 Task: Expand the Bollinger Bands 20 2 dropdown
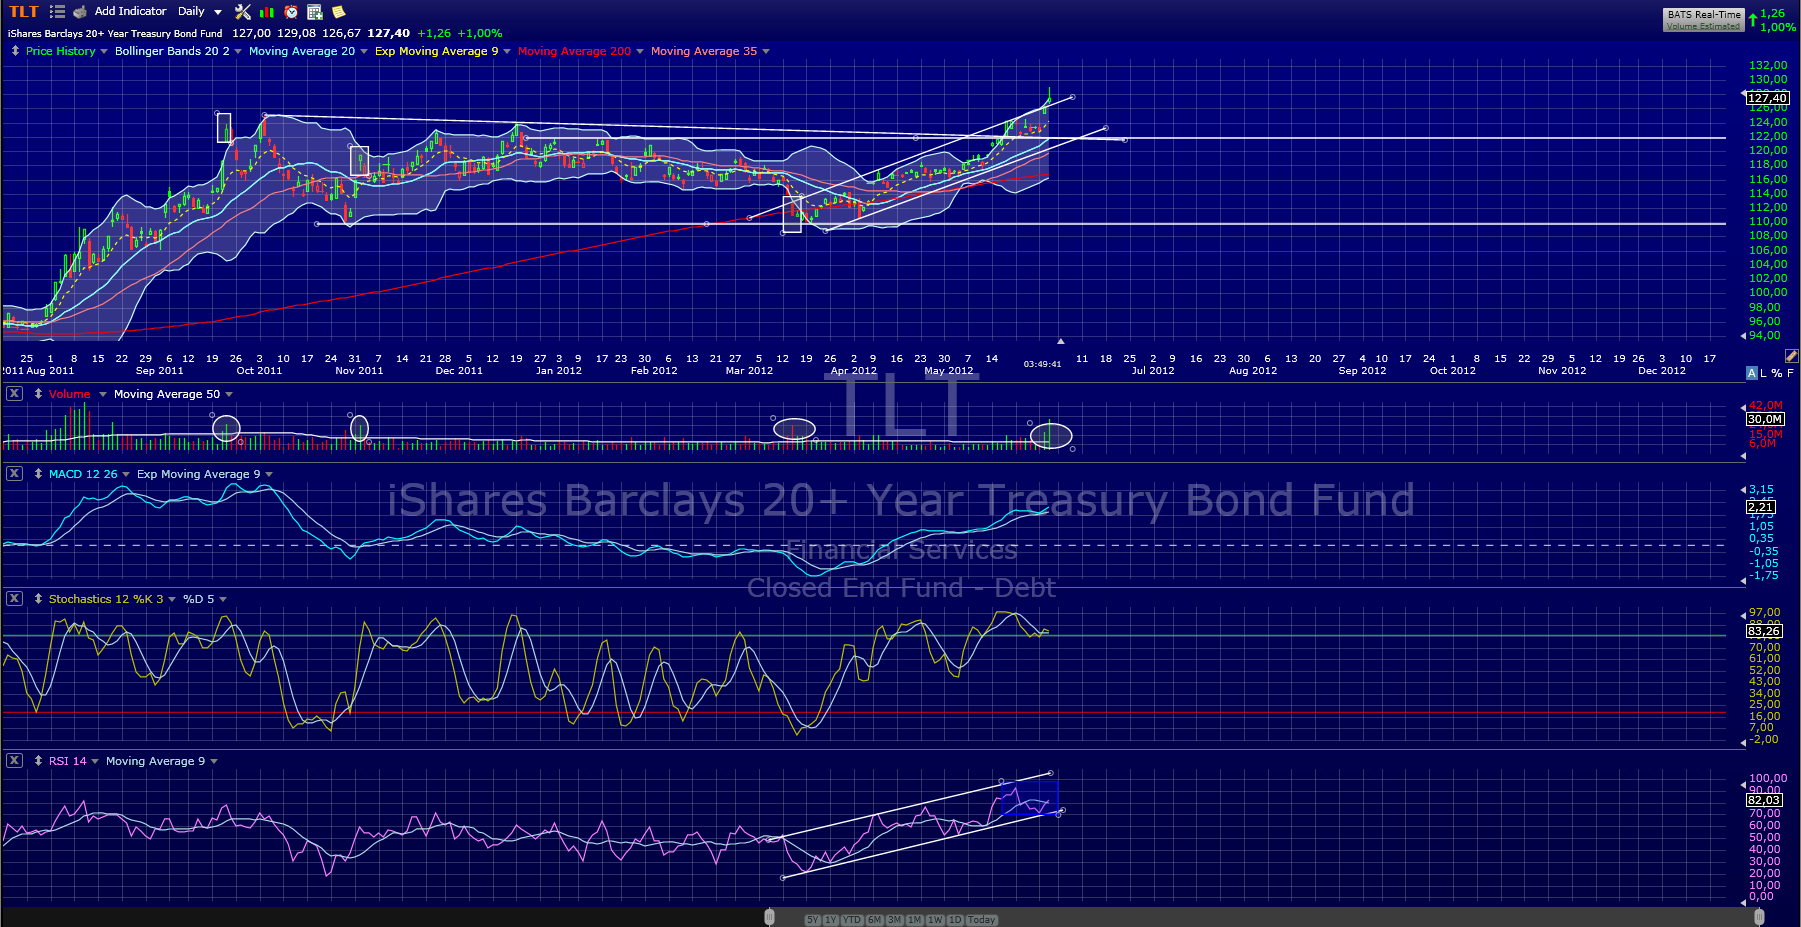click(x=238, y=52)
